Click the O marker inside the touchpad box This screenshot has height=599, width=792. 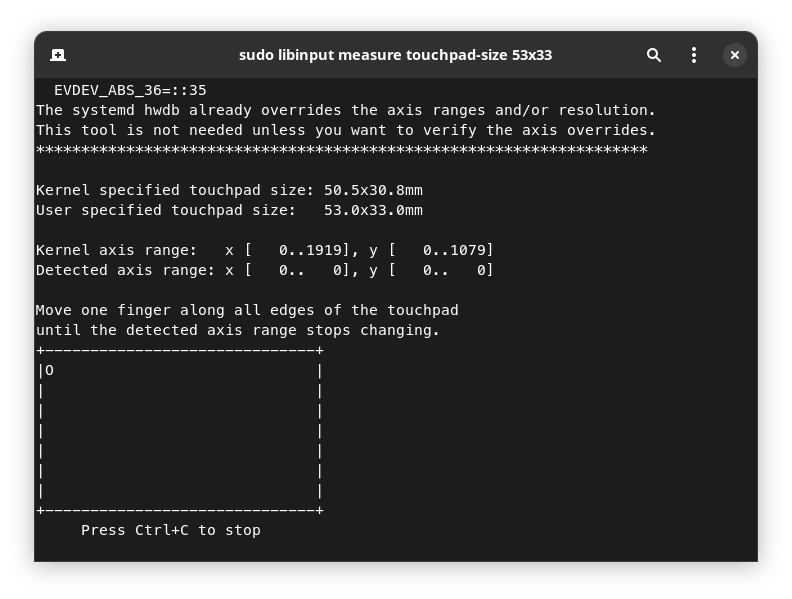tap(50, 370)
